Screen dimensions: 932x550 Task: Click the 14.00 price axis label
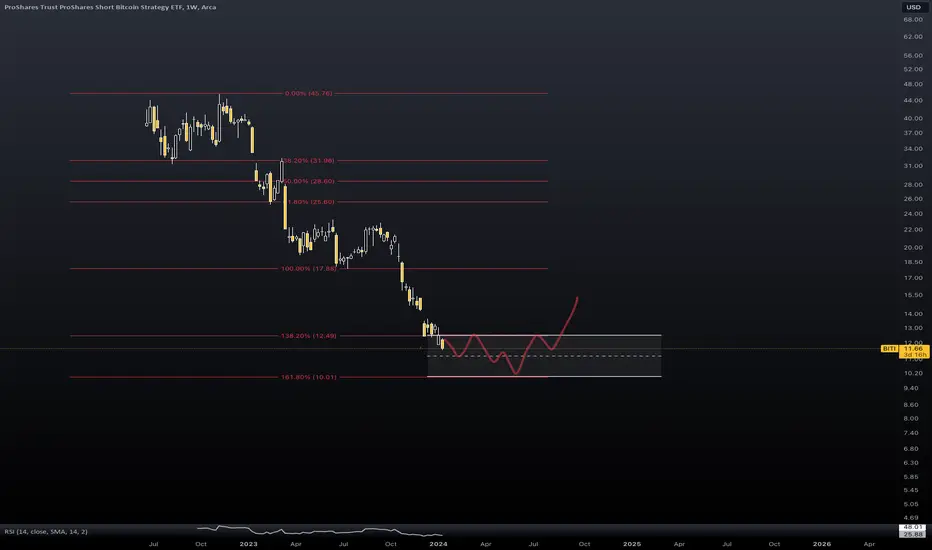coord(913,314)
